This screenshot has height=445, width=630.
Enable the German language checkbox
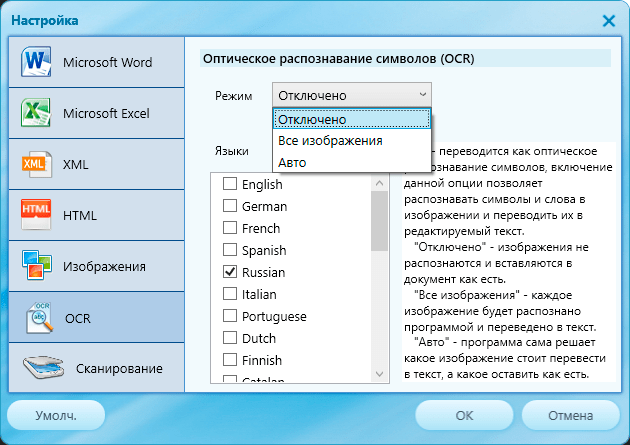(x=230, y=206)
